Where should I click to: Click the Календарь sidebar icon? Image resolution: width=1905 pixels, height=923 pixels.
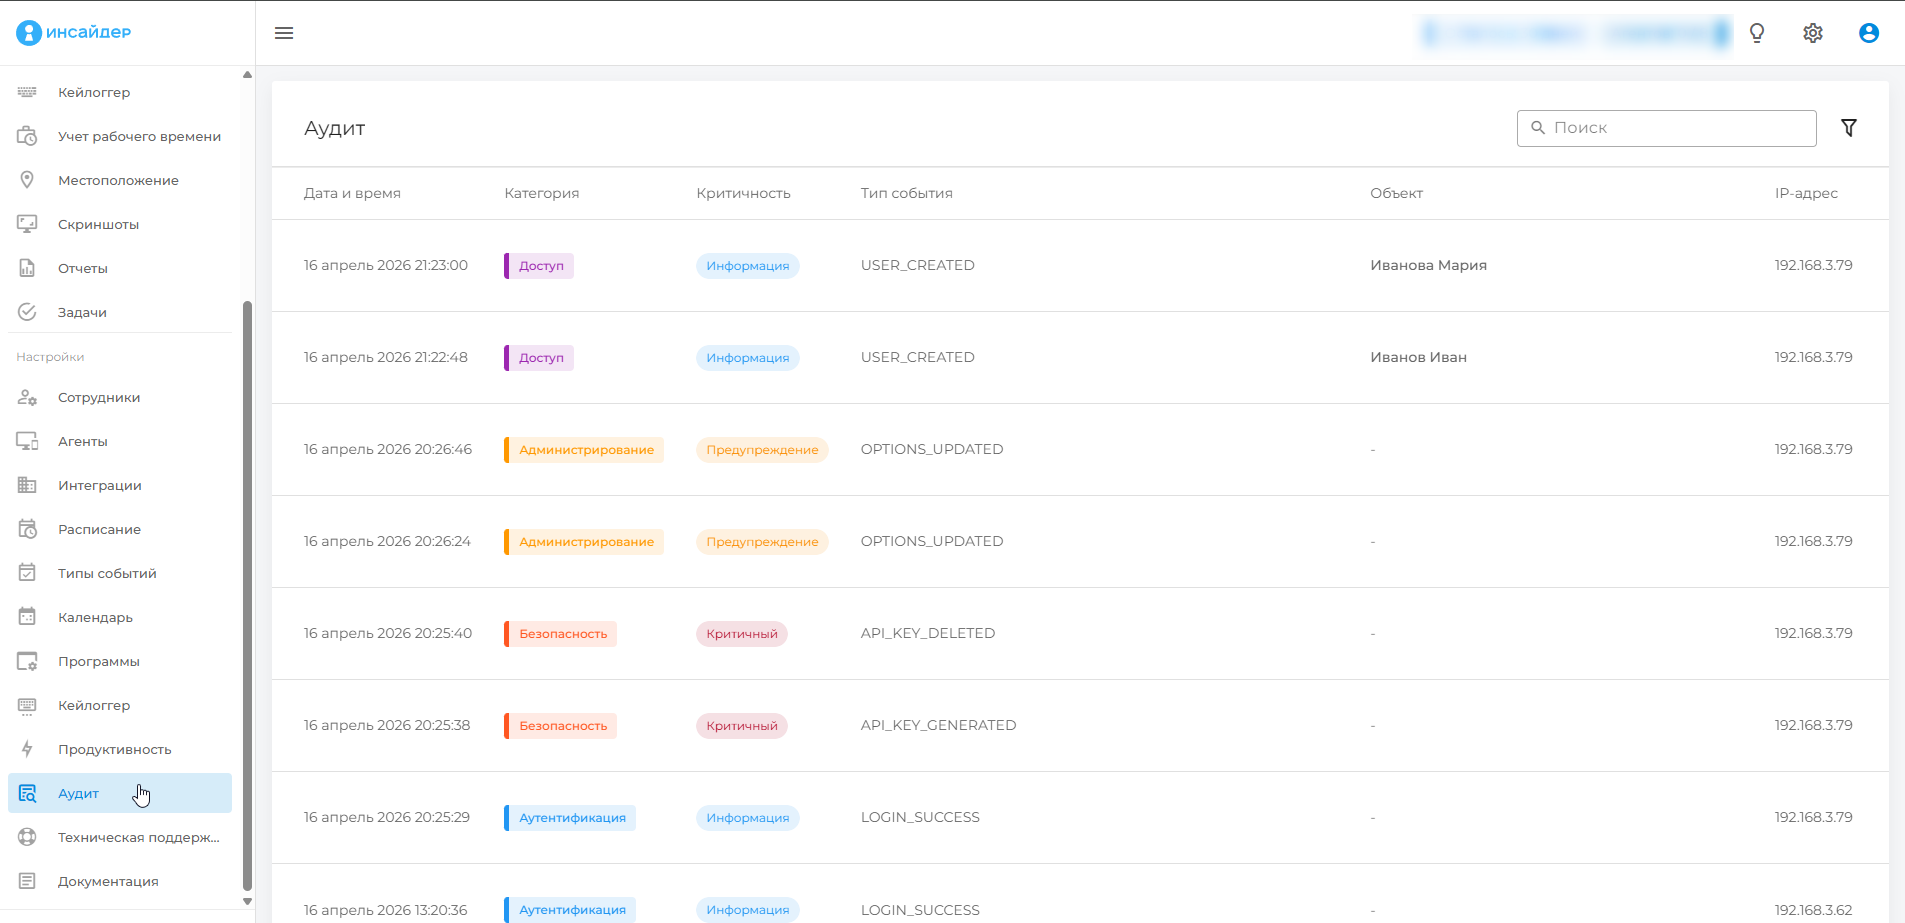(x=27, y=617)
